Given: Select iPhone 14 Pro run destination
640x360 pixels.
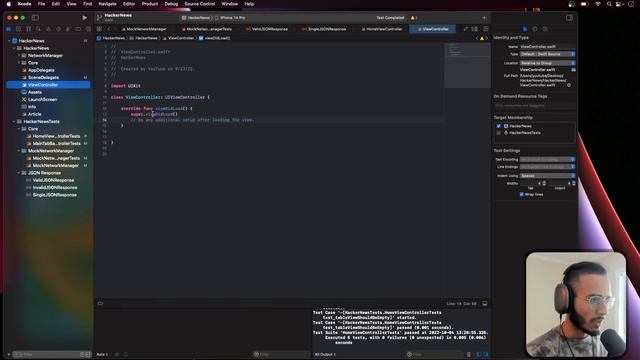Looking at the screenshot, I should pyautogui.click(x=230, y=18).
